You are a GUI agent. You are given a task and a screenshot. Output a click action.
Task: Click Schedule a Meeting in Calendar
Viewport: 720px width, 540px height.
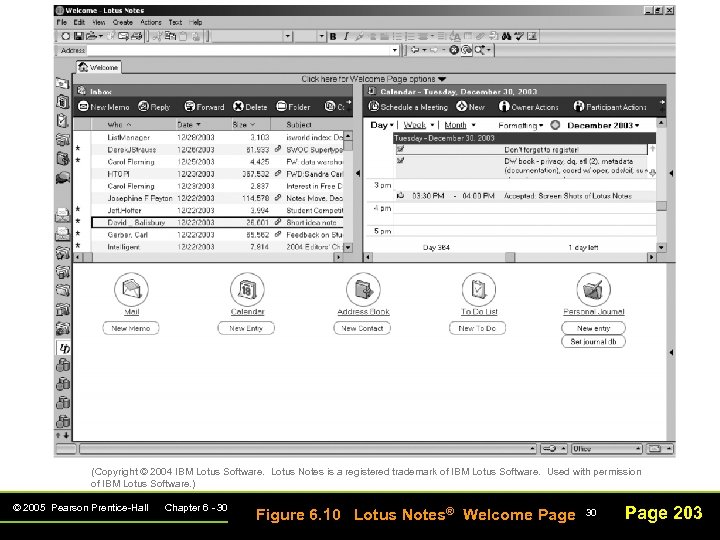point(408,107)
